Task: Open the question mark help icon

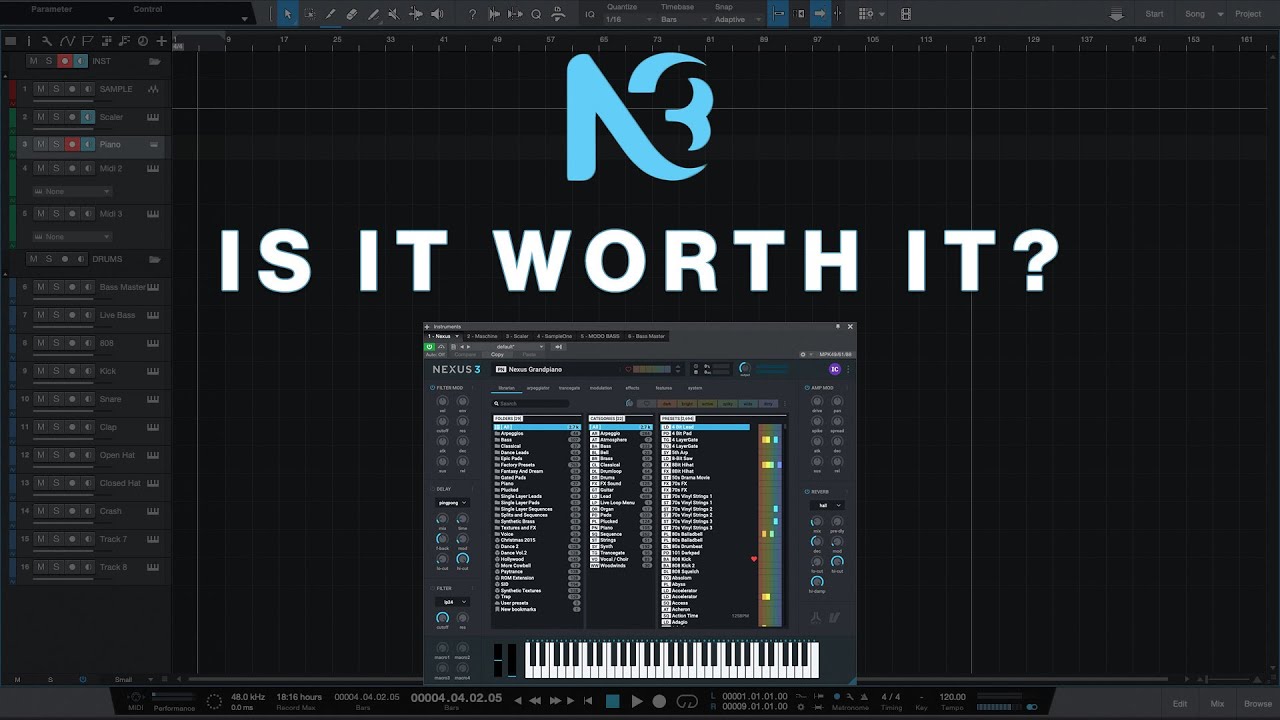Action: point(473,14)
